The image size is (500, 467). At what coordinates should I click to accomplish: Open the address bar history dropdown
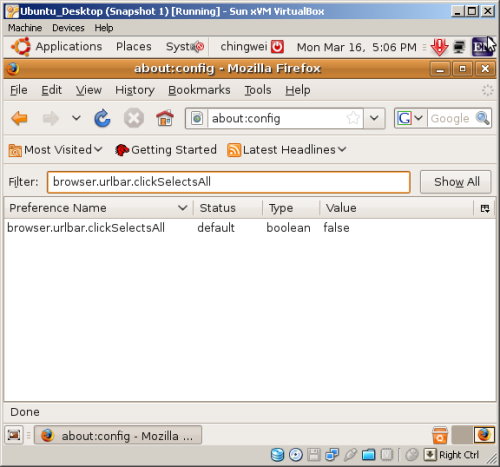point(374,118)
